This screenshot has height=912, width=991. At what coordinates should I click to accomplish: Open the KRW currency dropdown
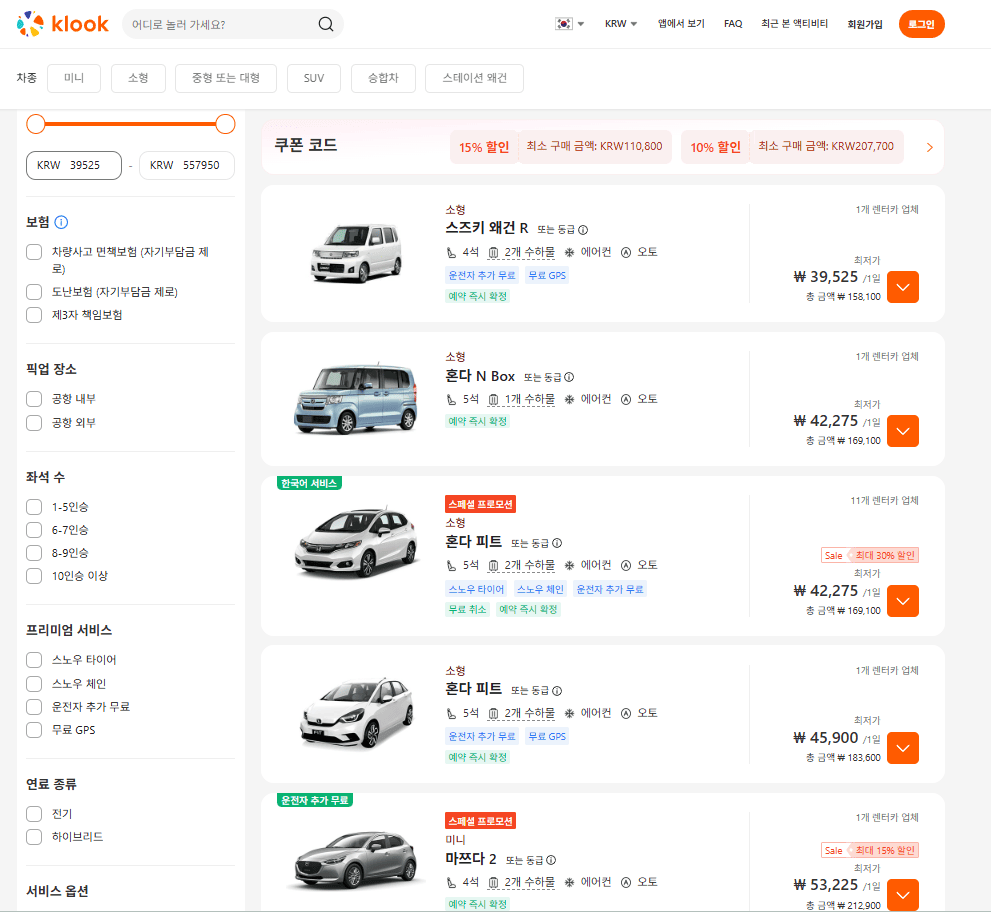(621, 24)
